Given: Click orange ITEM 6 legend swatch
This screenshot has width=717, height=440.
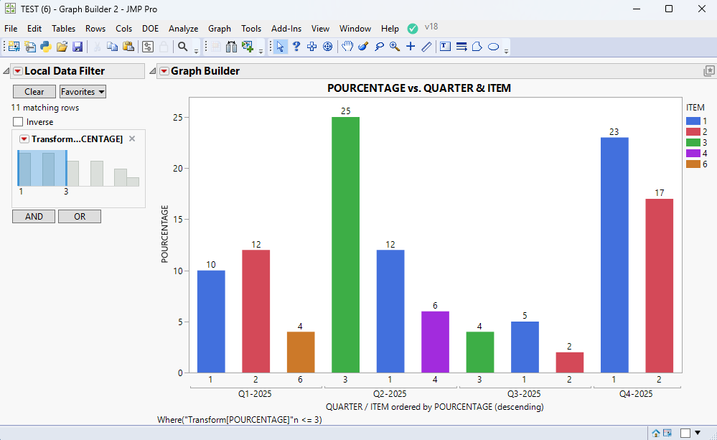Looking at the screenshot, I should tap(693, 164).
